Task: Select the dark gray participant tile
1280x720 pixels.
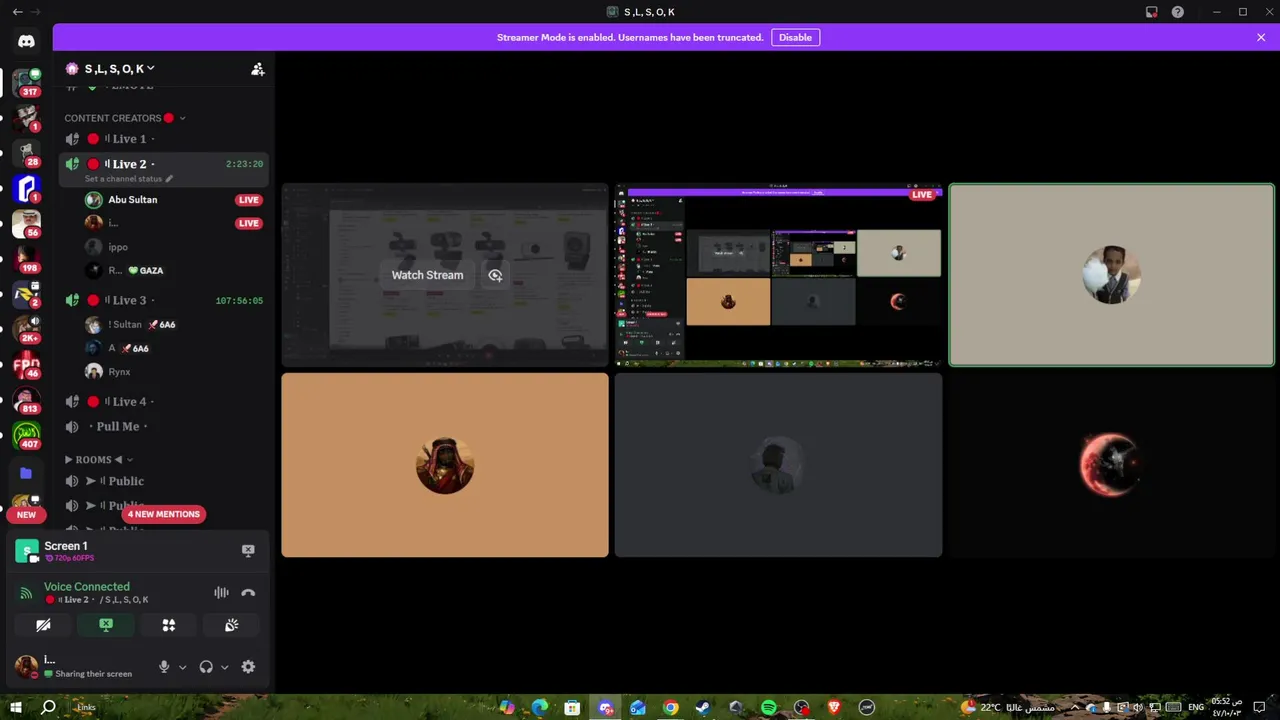Action: 778,465
